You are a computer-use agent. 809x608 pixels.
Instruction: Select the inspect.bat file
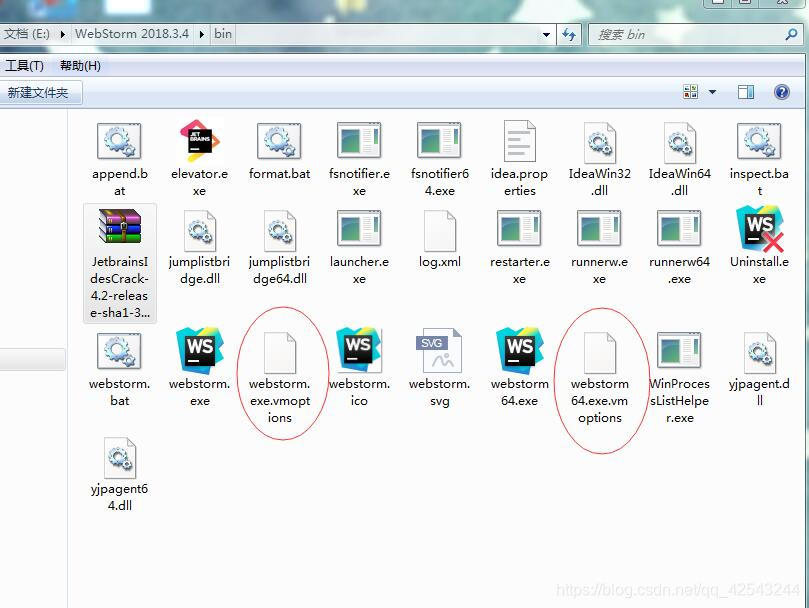pyautogui.click(x=759, y=159)
